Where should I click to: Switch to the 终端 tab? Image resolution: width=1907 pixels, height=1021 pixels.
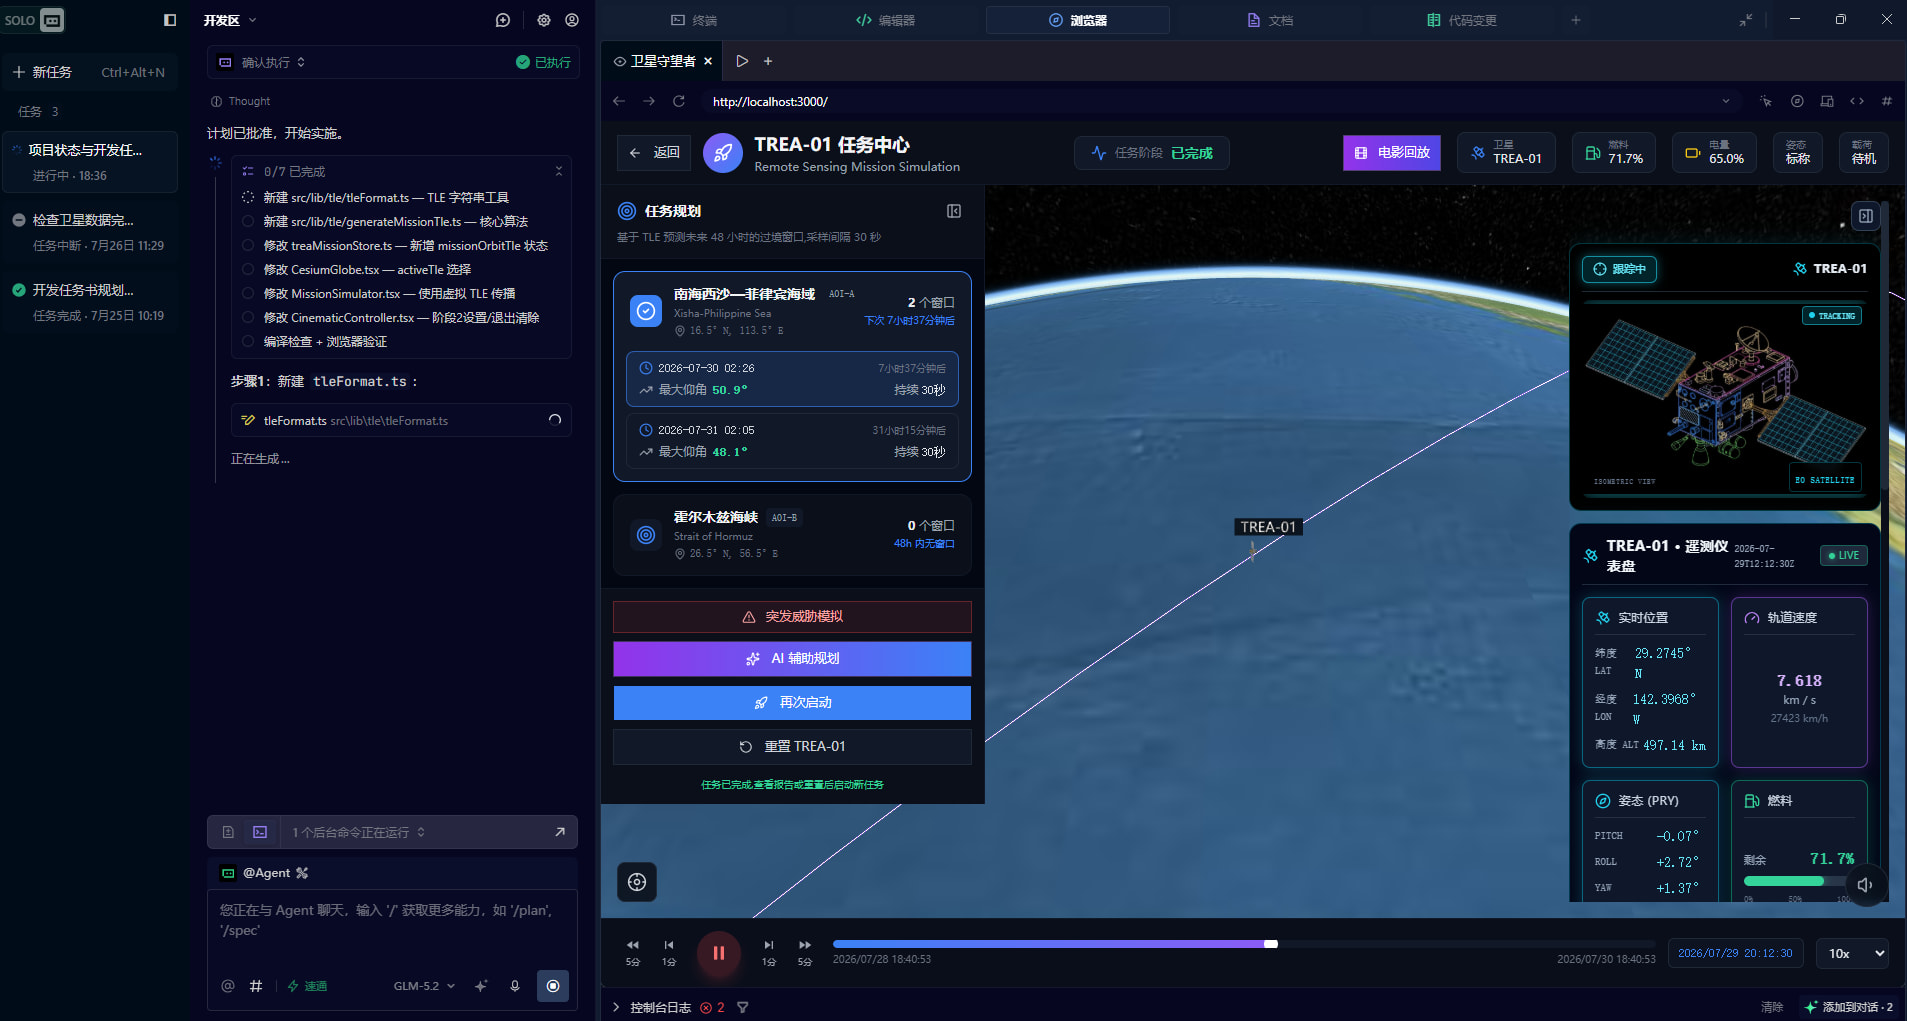pos(694,20)
